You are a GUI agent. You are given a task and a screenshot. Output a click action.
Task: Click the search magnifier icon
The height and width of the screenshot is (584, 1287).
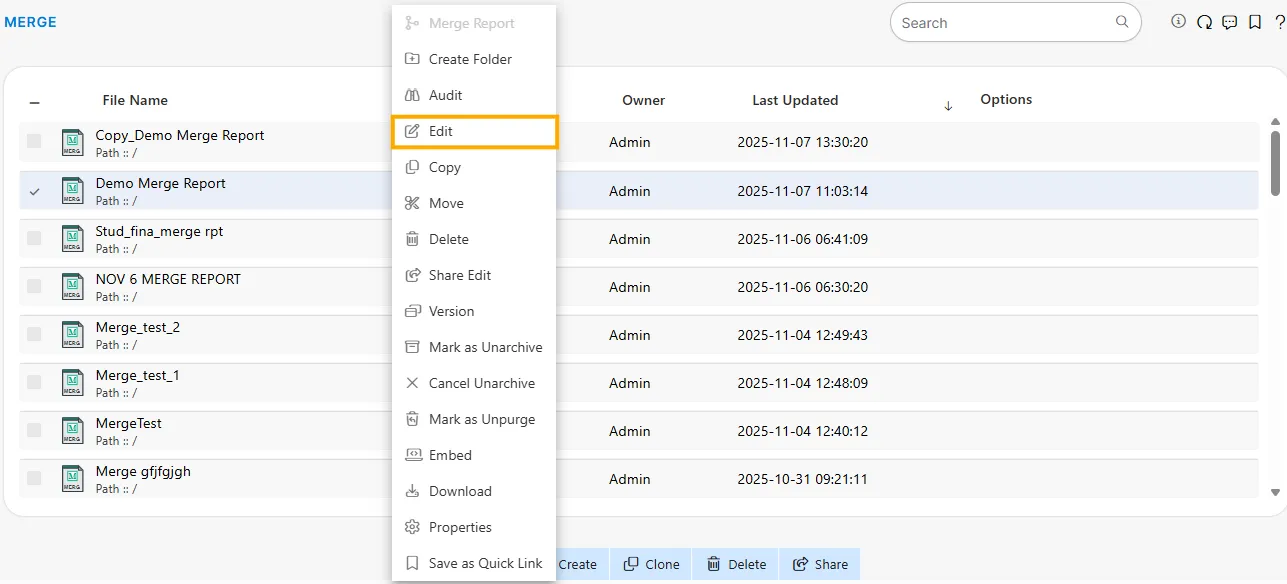tap(1123, 22)
